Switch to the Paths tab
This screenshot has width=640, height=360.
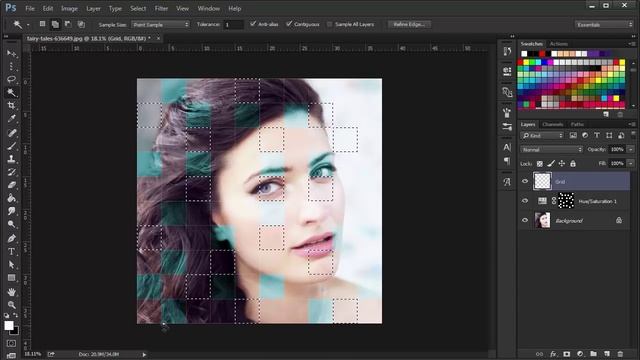[577, 124]
